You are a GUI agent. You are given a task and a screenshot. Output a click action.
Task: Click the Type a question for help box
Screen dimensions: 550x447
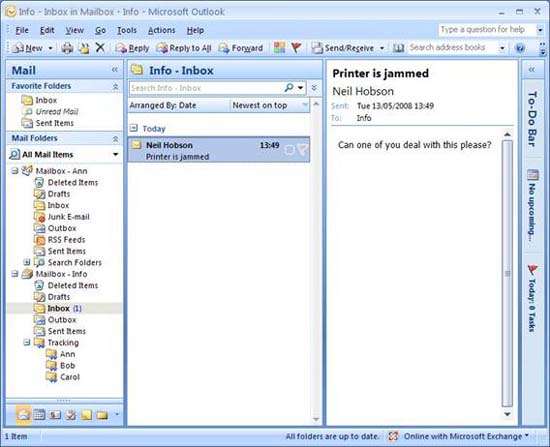[487, 29]
